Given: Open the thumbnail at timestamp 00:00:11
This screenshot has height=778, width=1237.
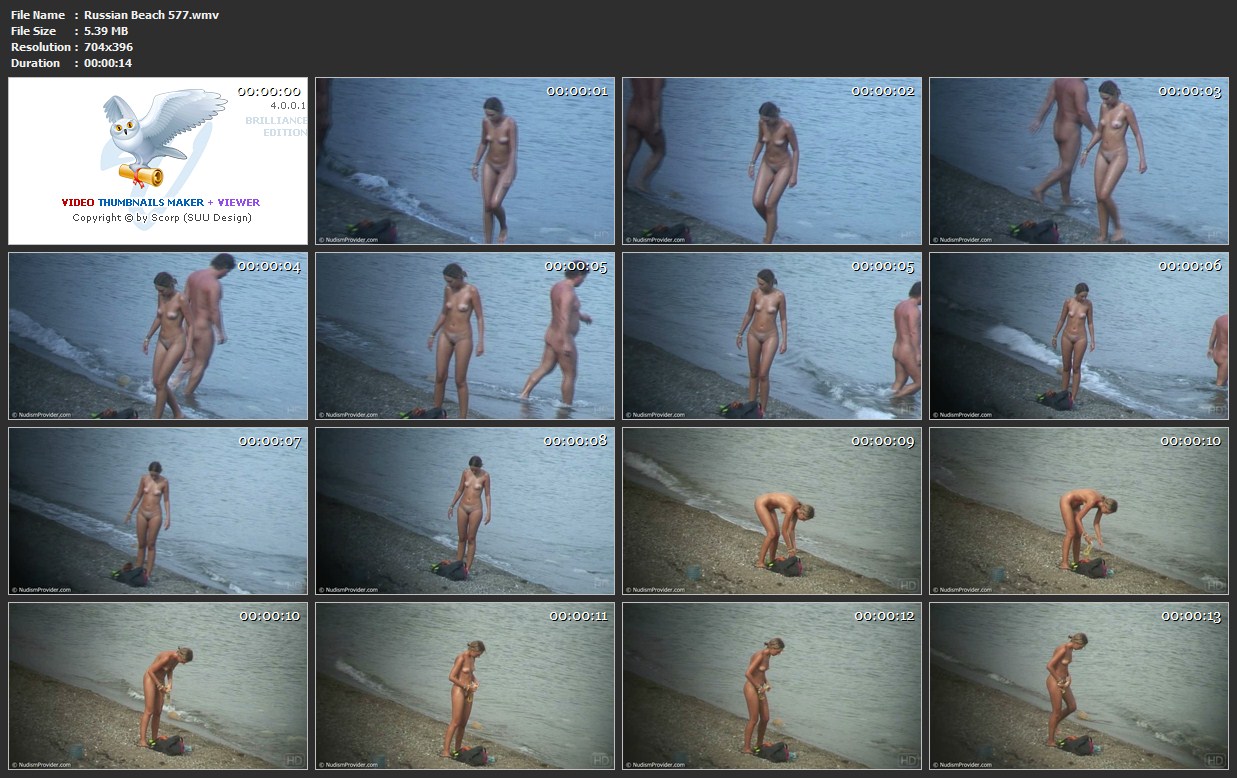Looking at the screenshot, I should tap(465, 686).
